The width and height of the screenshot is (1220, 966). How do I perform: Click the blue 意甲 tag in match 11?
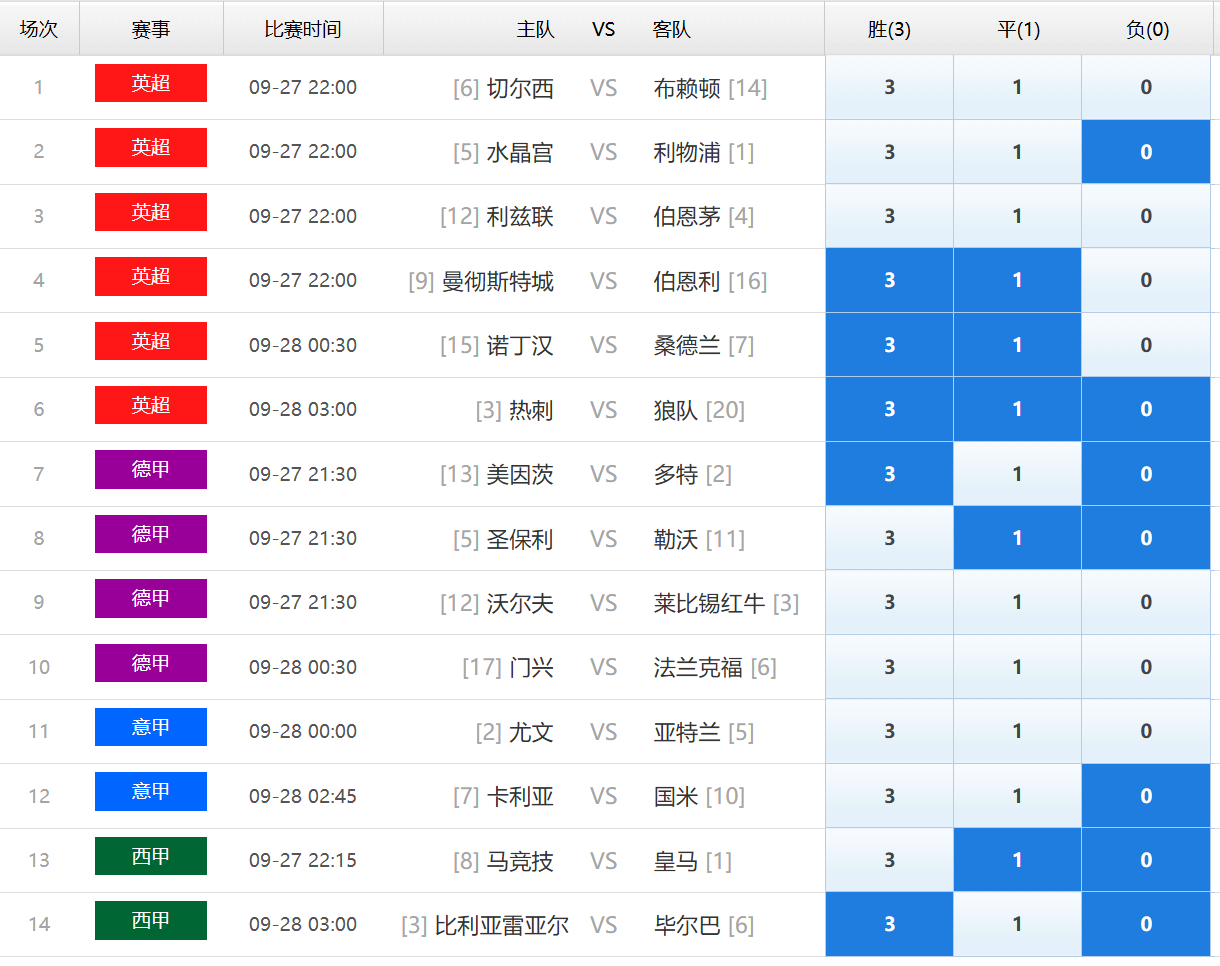point(151,727)
